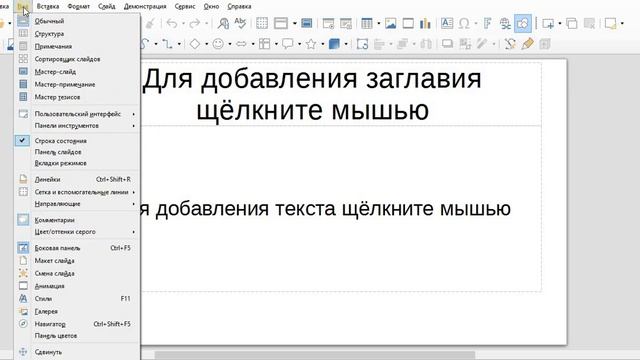
Task: Choose Мастер-слайд menu entry
Action: tap(77, 71)
